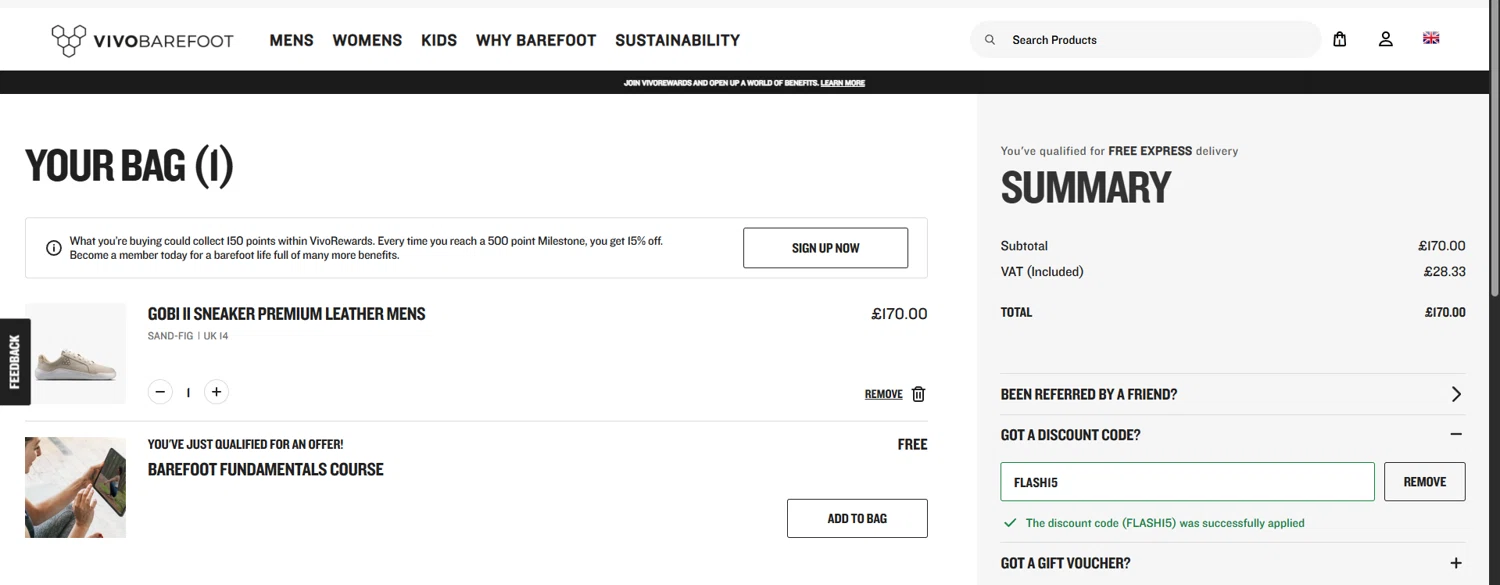
Task: Click the discount successfully applied message
Action: pyautogui.click(x=1165, y=523)
